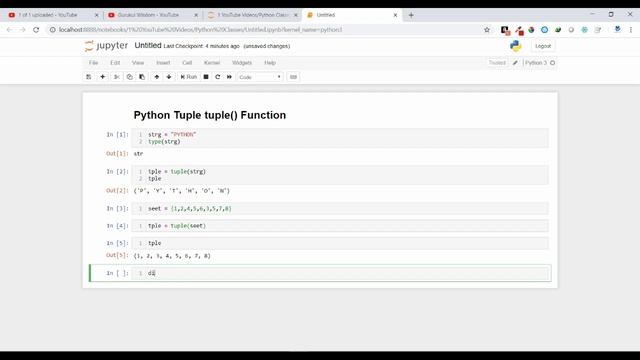Image resolution: width=640 pixels, height=360 pixels.
Task: Click the Python Tuple tuple() Function heading
Action: tap(210, 115)
